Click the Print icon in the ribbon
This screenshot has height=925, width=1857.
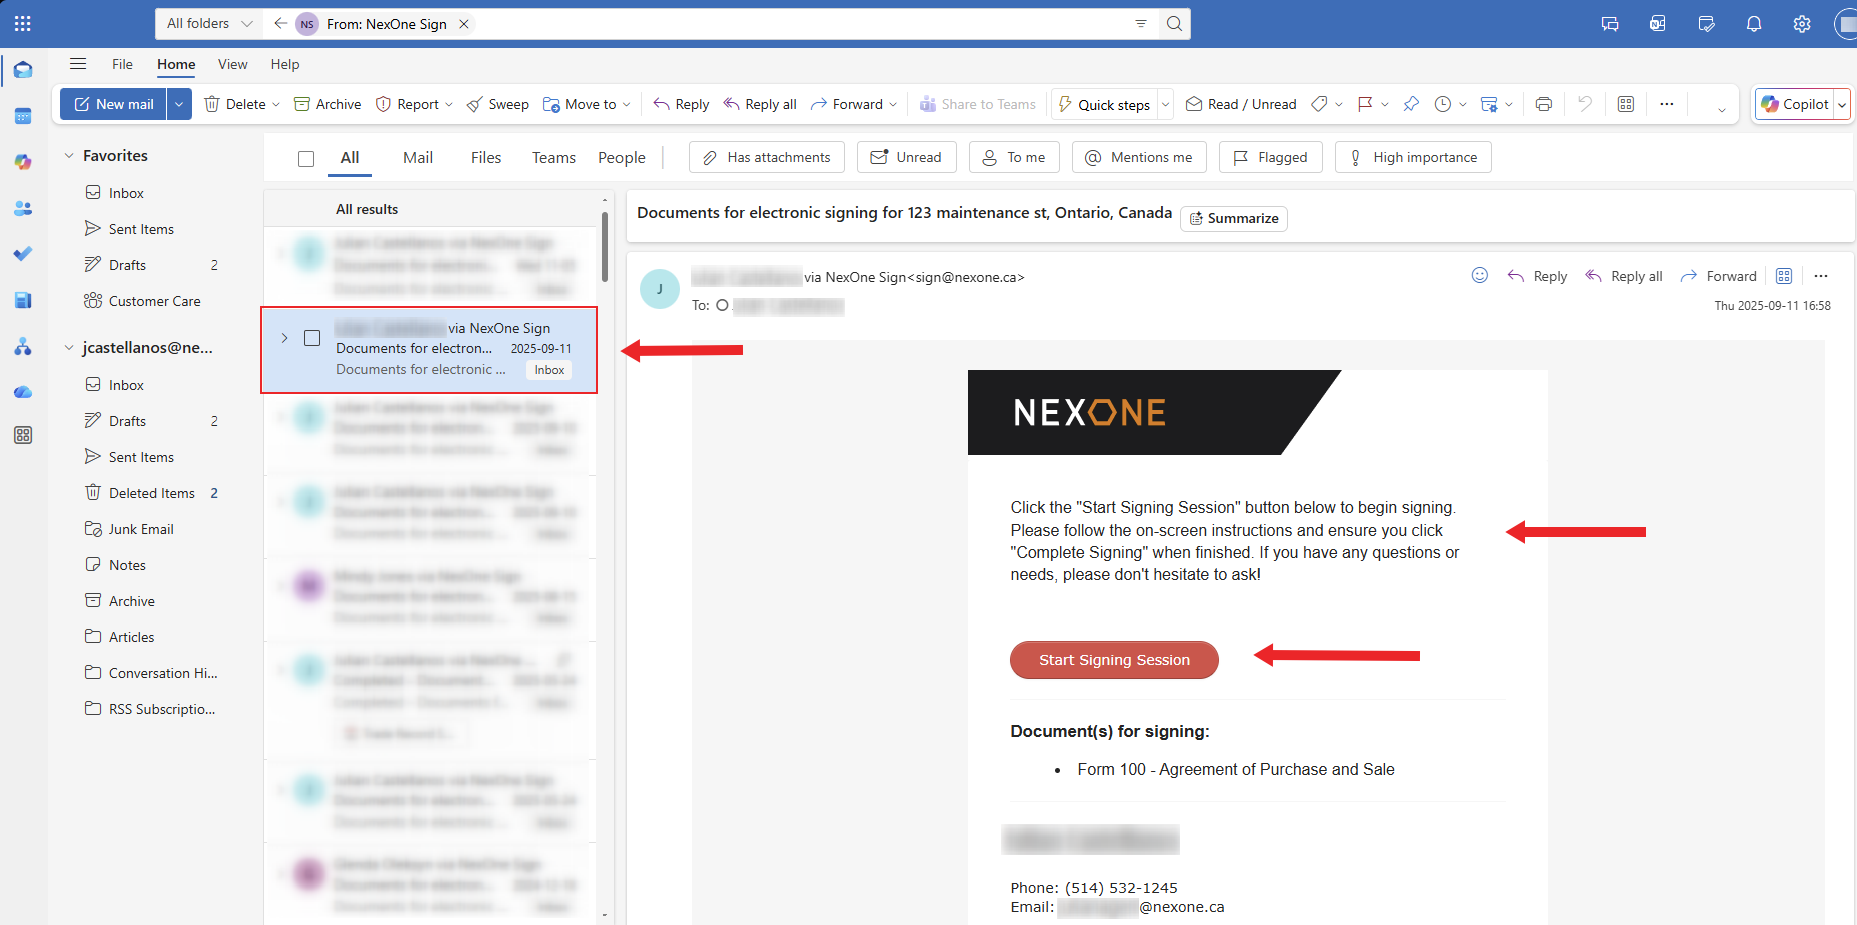coord(1543,104)
